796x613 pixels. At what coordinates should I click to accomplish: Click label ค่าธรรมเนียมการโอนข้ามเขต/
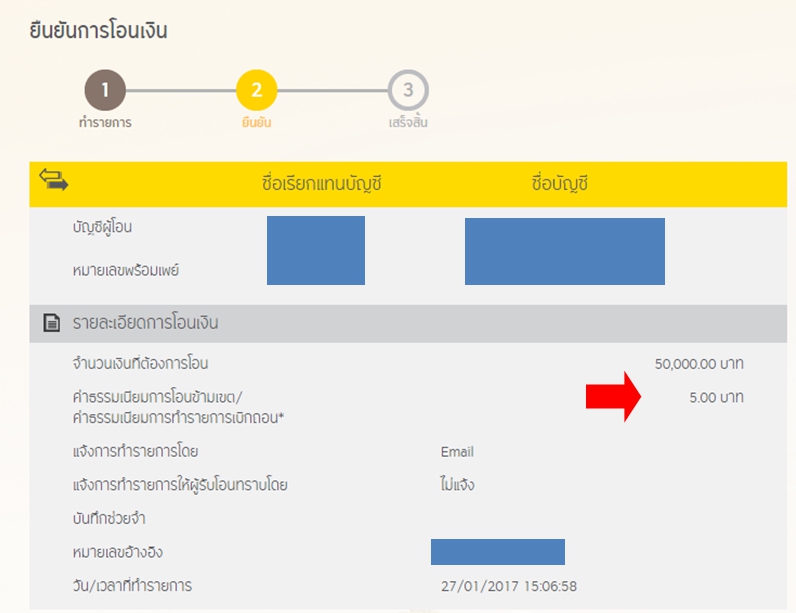point(157,396)
